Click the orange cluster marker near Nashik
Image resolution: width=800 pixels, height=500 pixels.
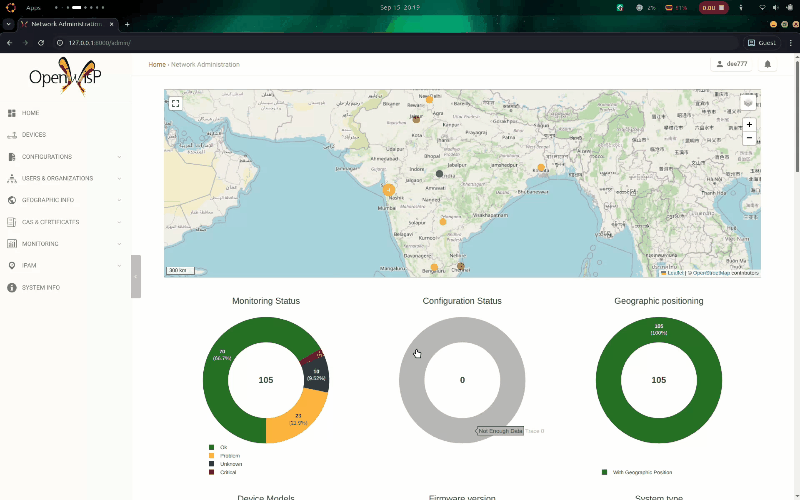(389, 190)
